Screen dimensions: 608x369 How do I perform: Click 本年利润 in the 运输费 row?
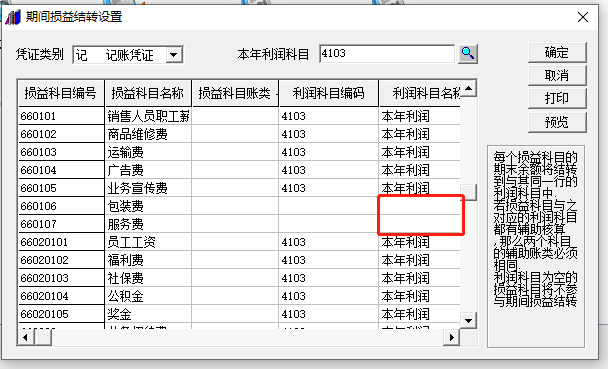point(420,152)
